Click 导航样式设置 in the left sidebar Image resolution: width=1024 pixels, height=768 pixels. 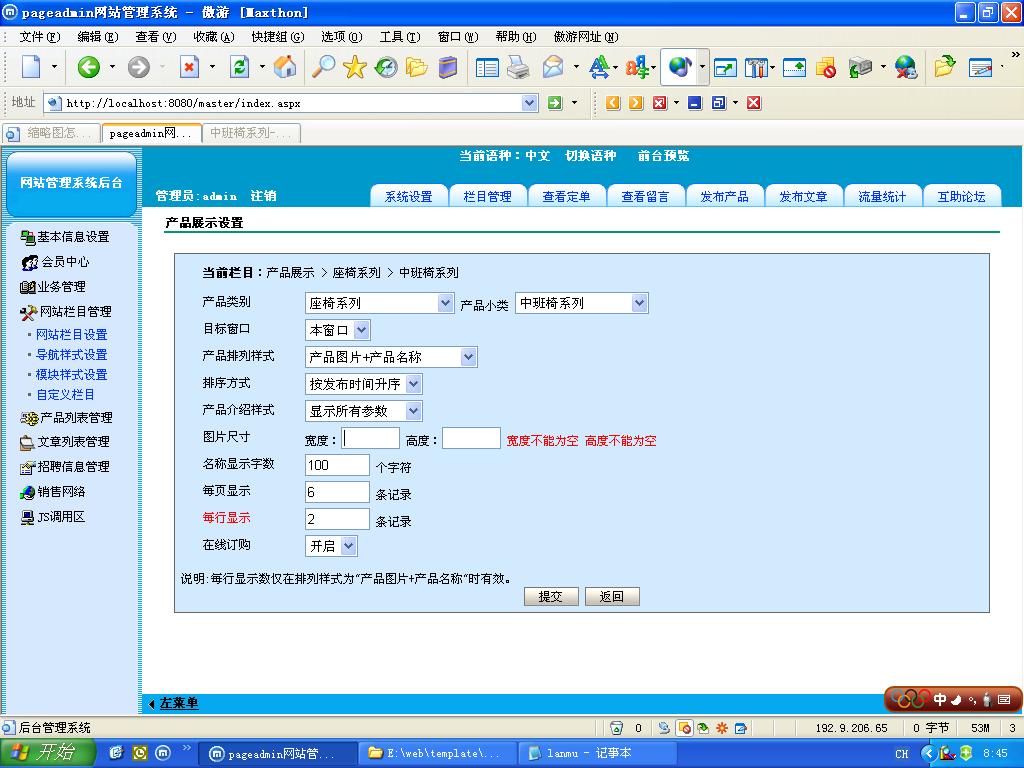click(71, 355)
